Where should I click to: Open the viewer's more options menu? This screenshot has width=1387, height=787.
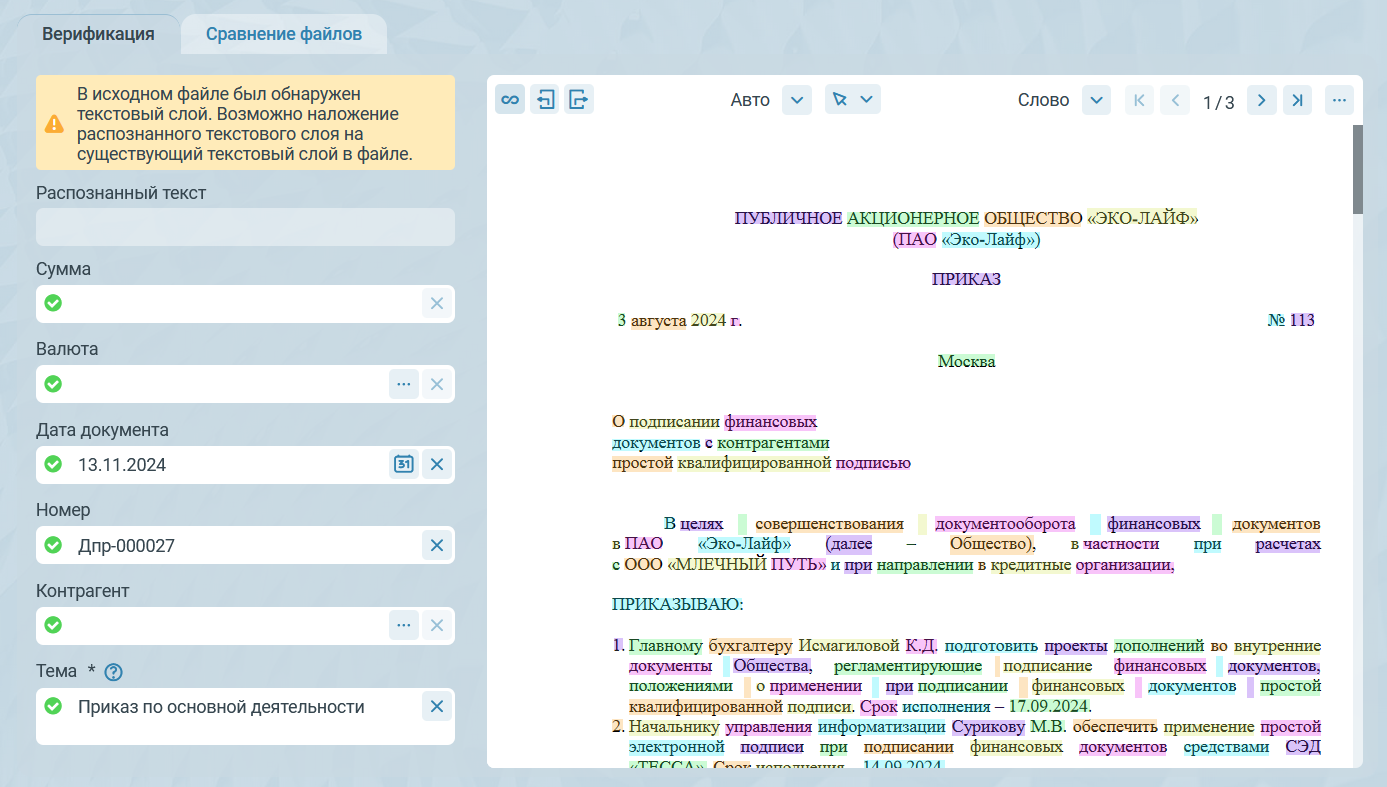tap(1340, 100)
